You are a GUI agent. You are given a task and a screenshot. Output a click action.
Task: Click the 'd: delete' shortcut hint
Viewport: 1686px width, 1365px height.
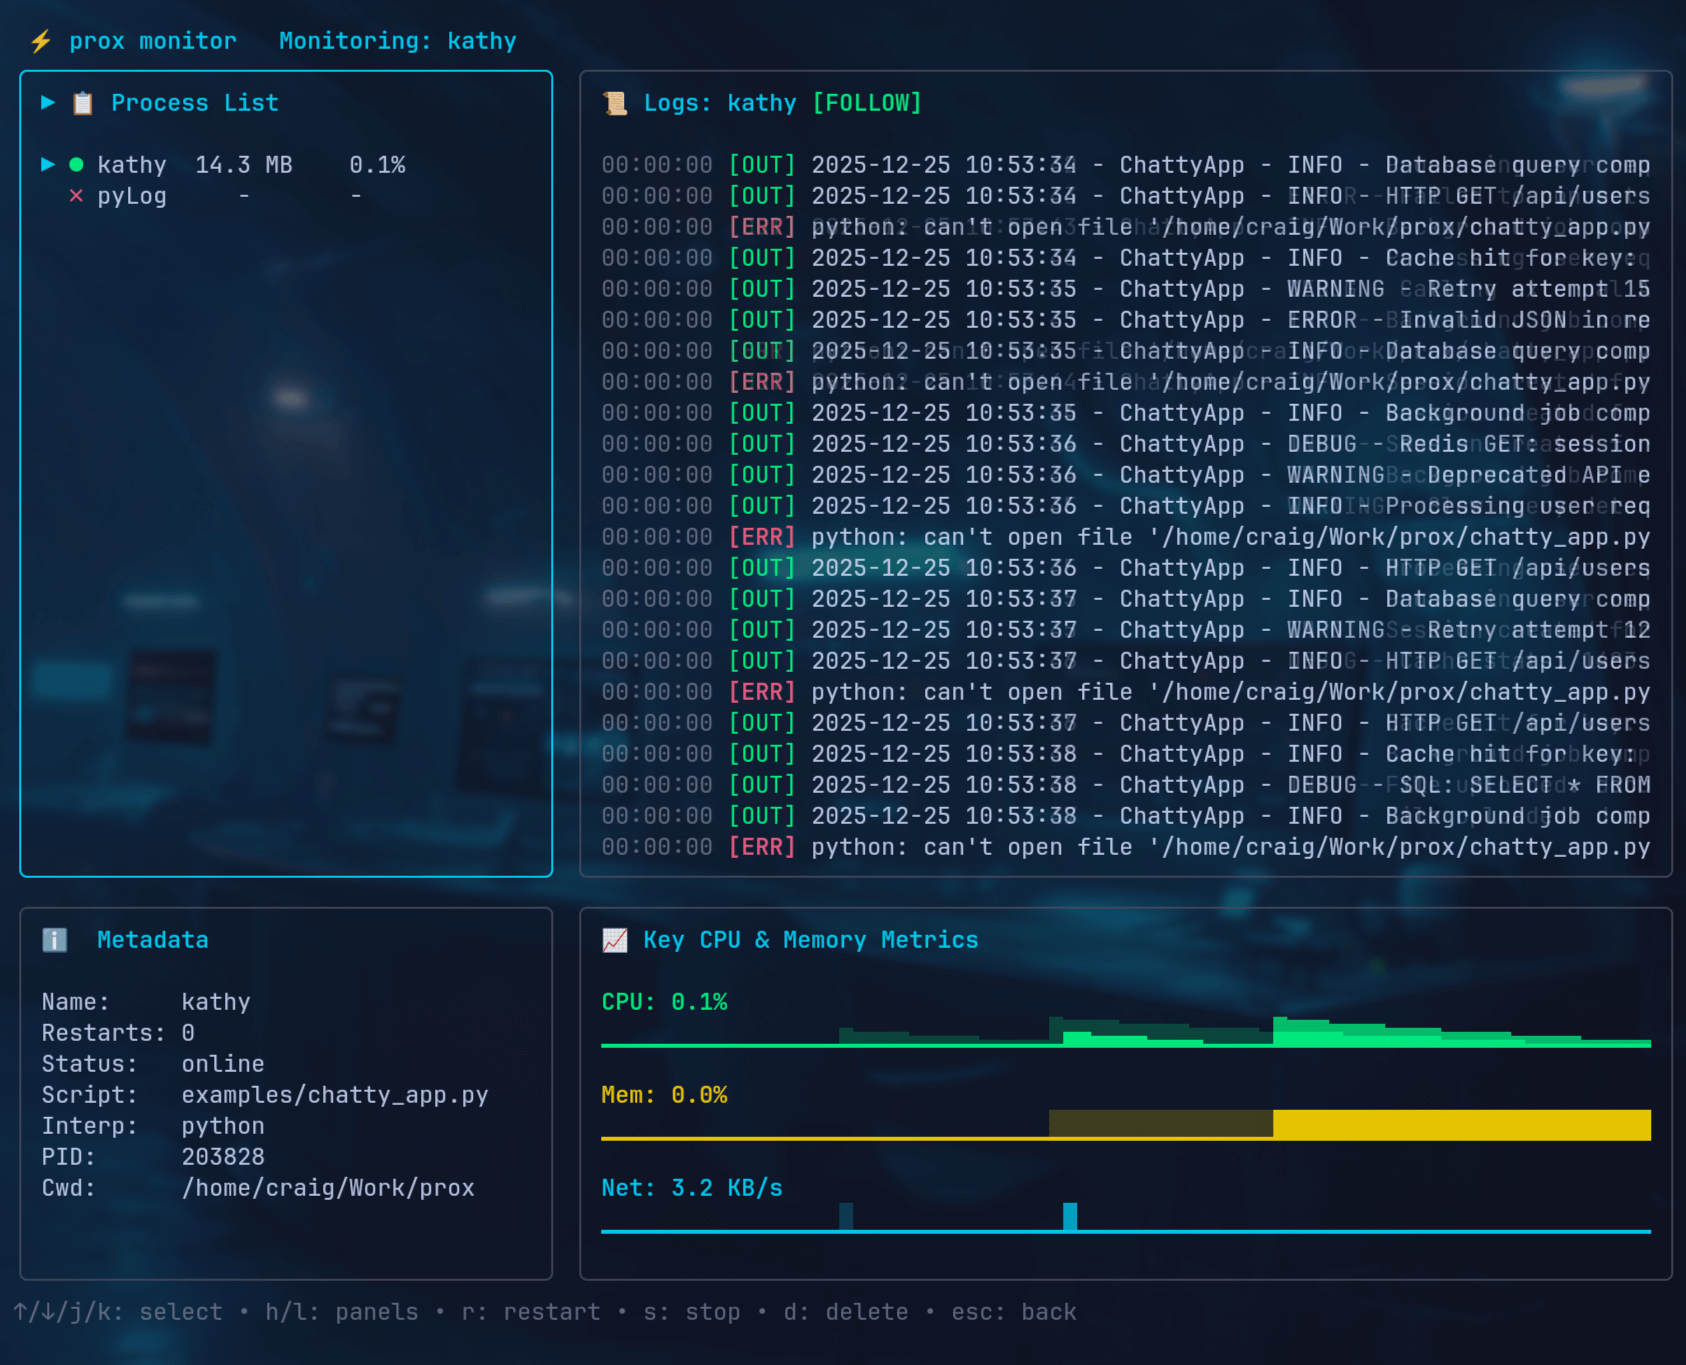point(846,1312)
